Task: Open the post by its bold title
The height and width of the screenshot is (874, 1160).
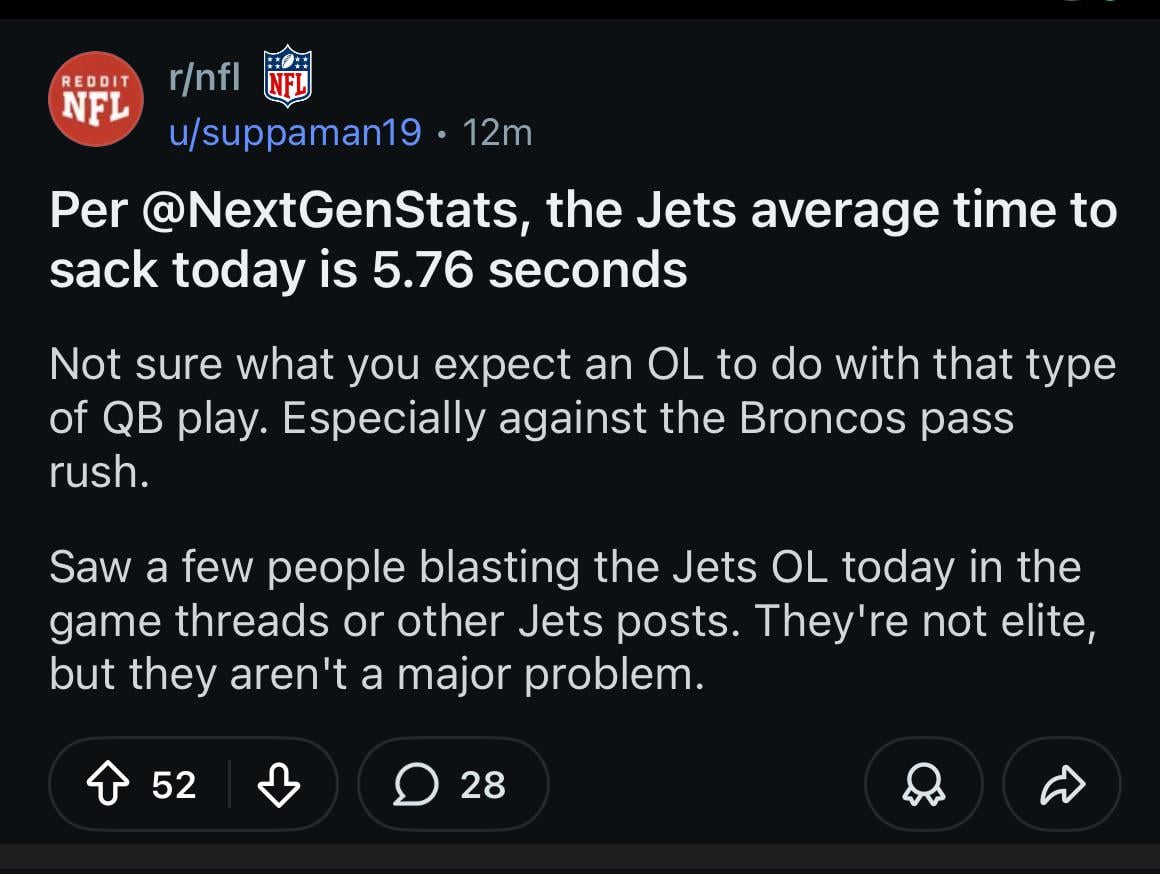Action: pos(582,240)
